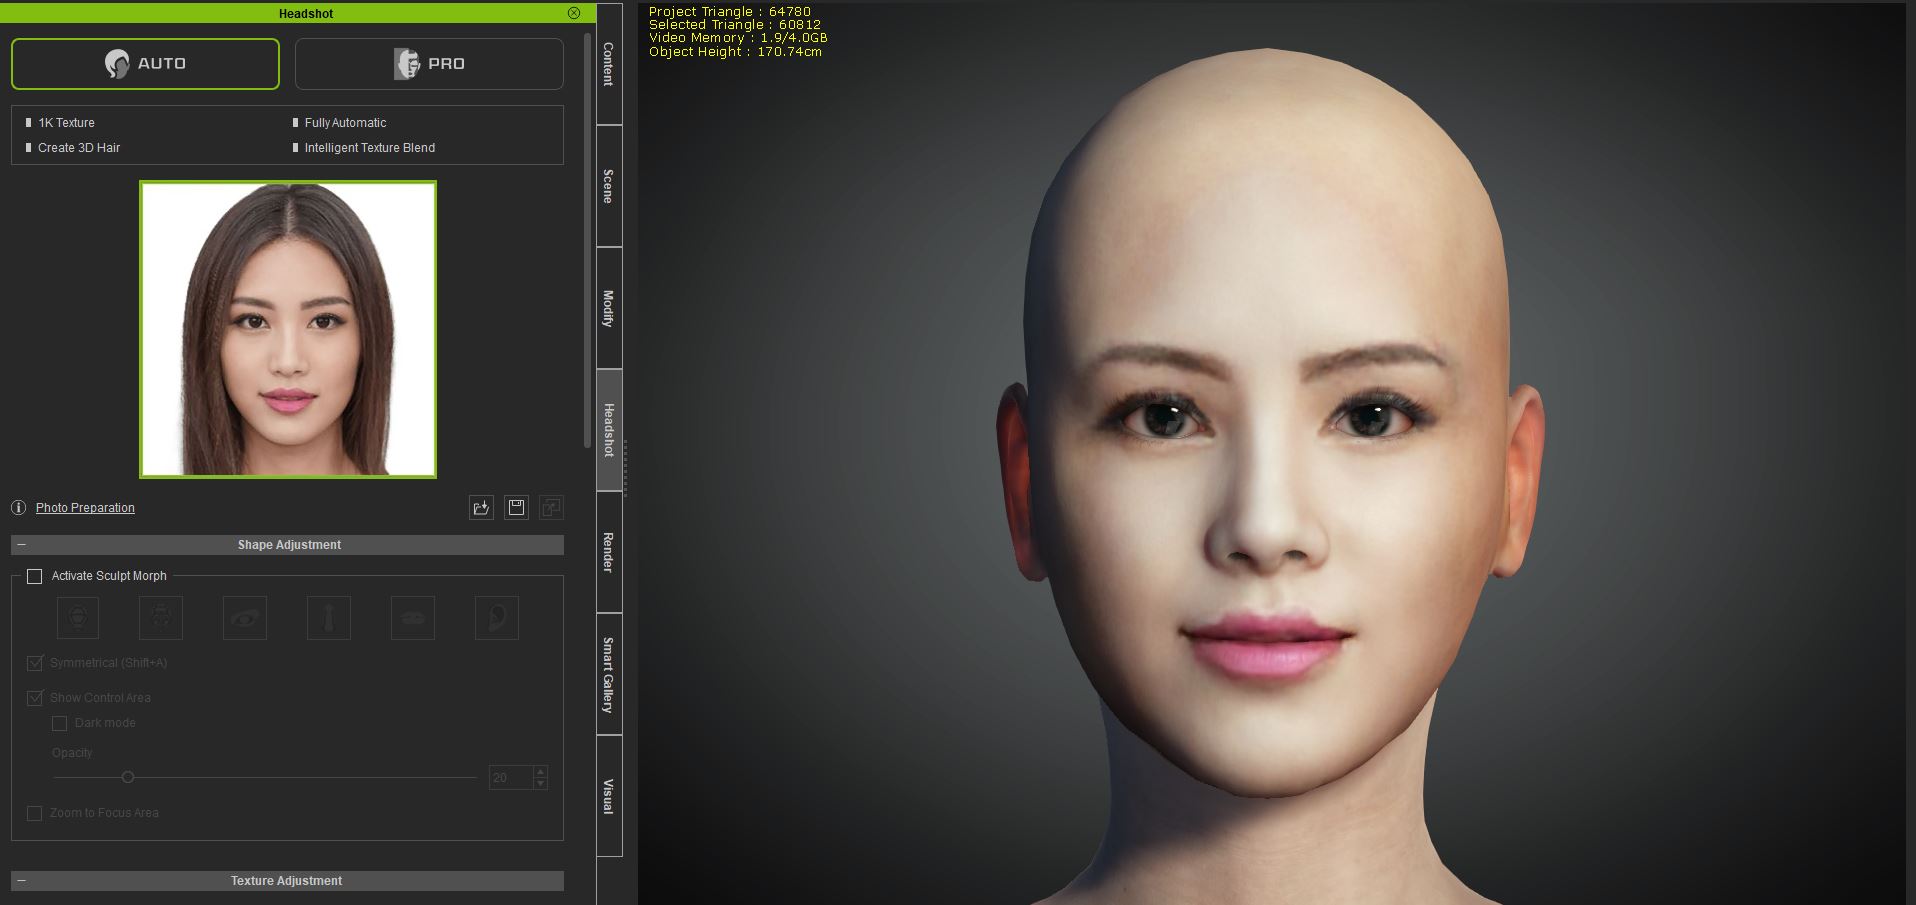Select the AUTO headshot mode
Screen dimensions: 1916x905
pos(145,64)
